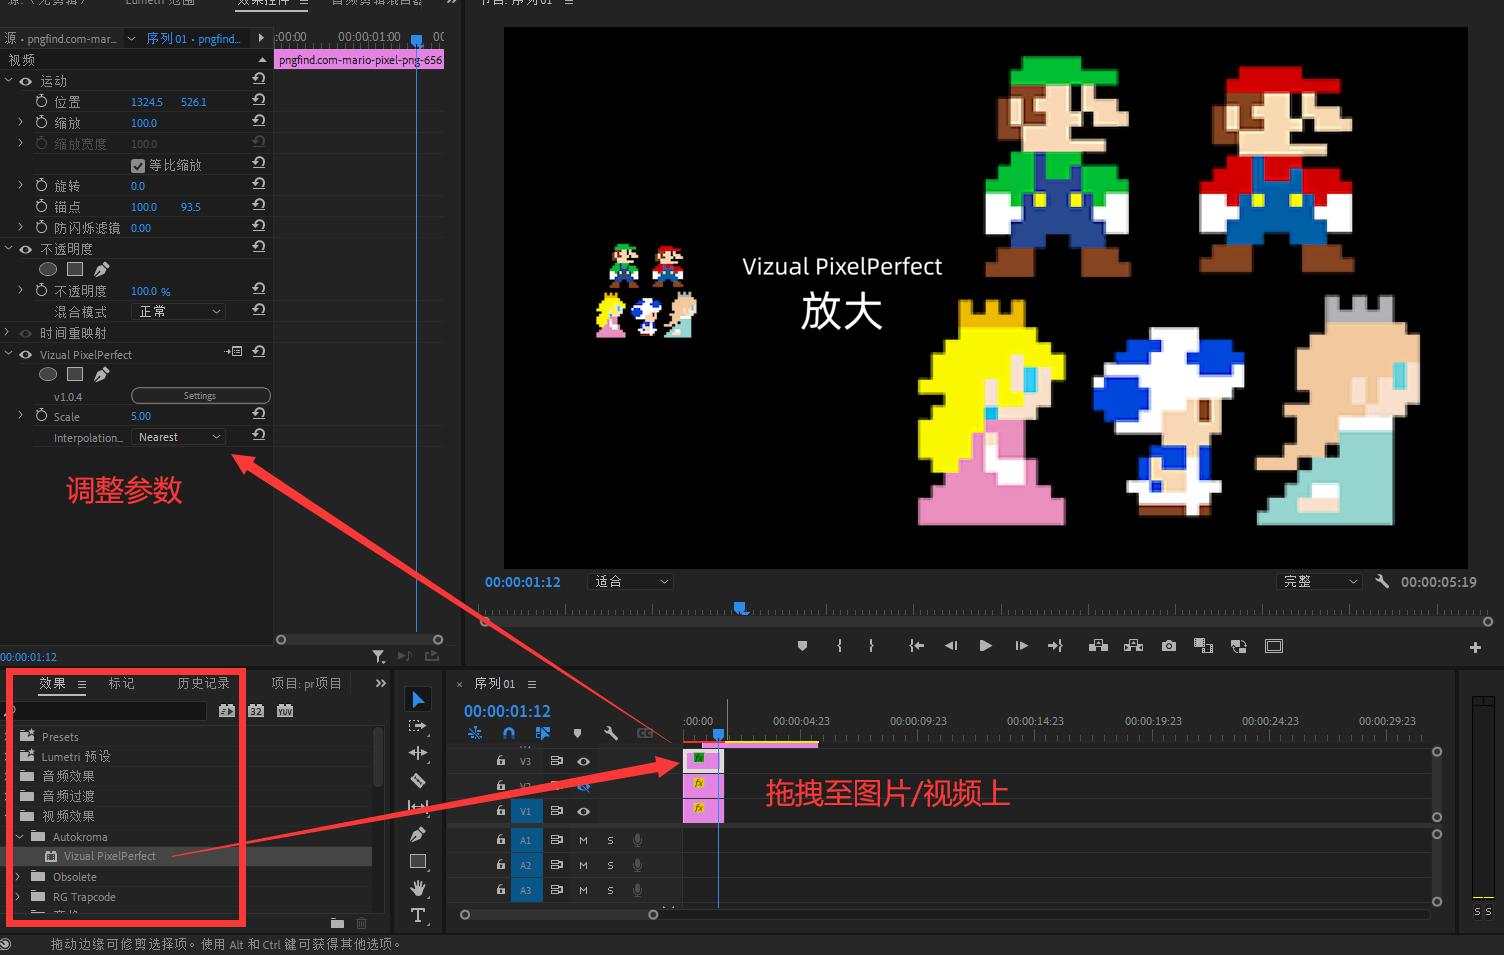Uncheck the 等比缩放 uniform scale checkbox
1504x955 pixels.
[x=138, y=165]
